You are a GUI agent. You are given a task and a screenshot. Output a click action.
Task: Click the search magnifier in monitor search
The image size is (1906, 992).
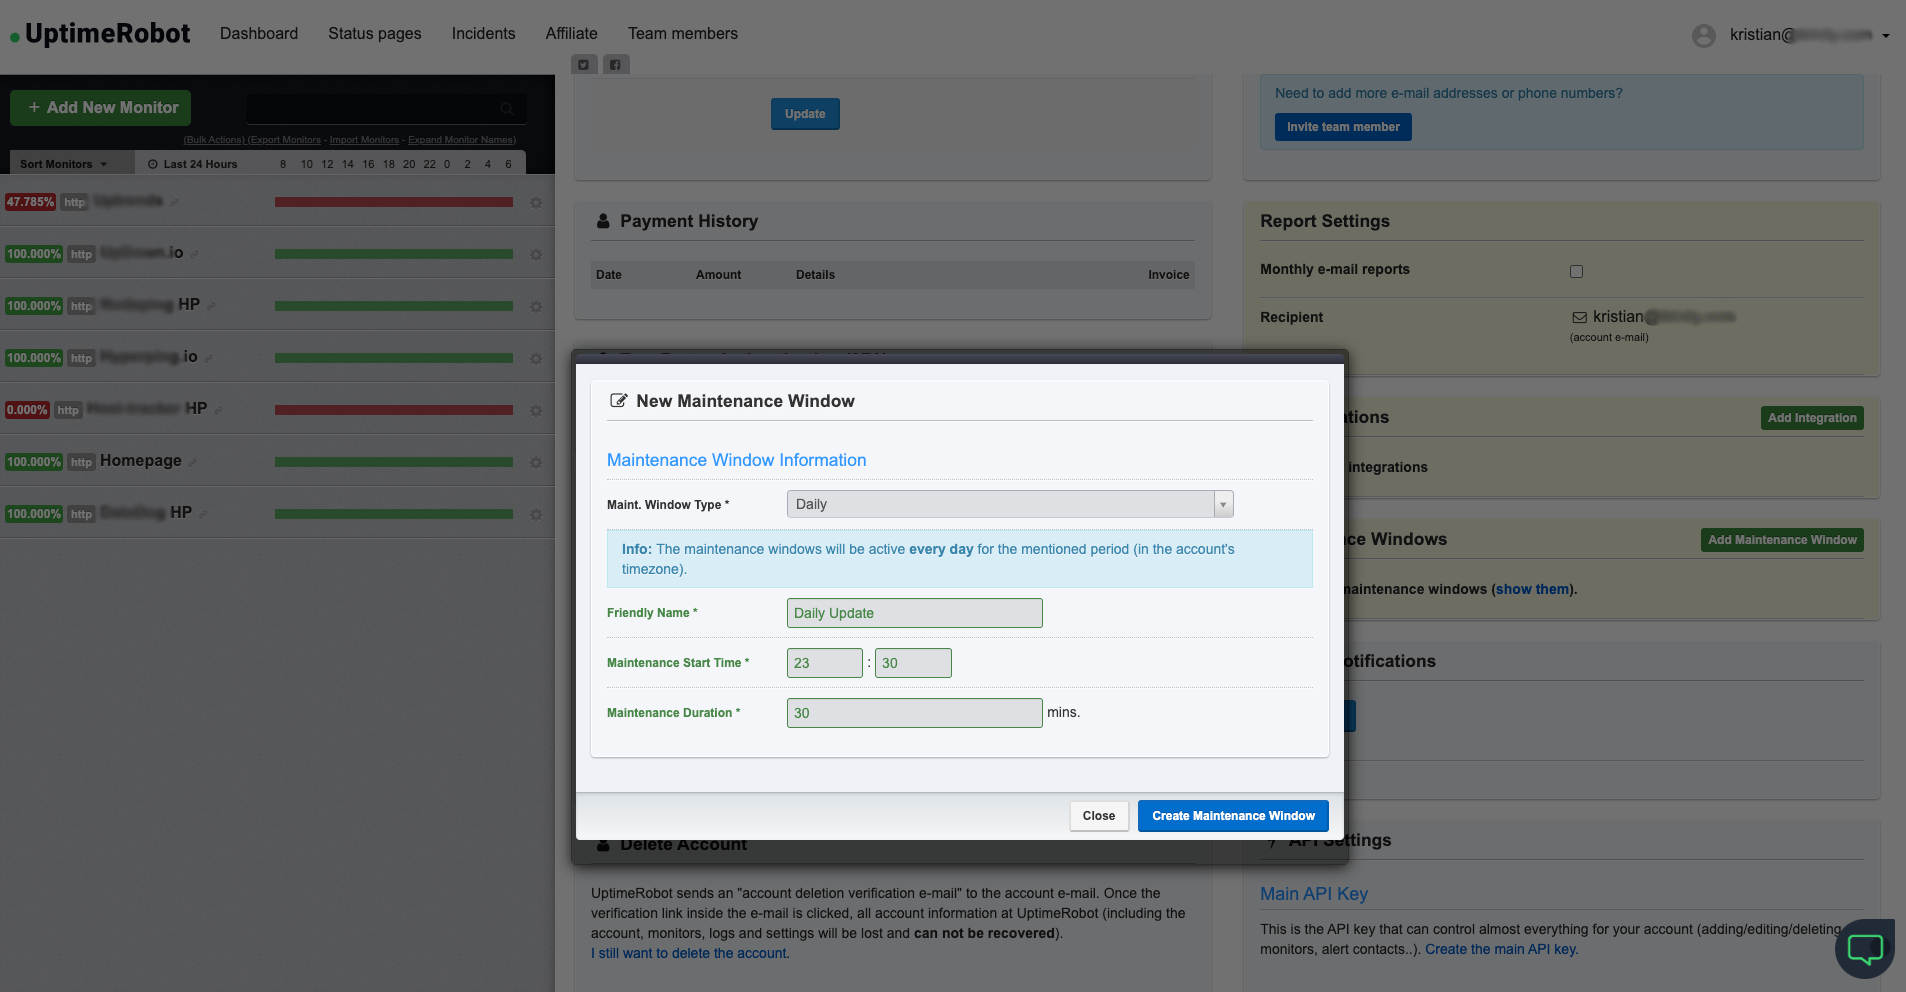coord(507,108)
